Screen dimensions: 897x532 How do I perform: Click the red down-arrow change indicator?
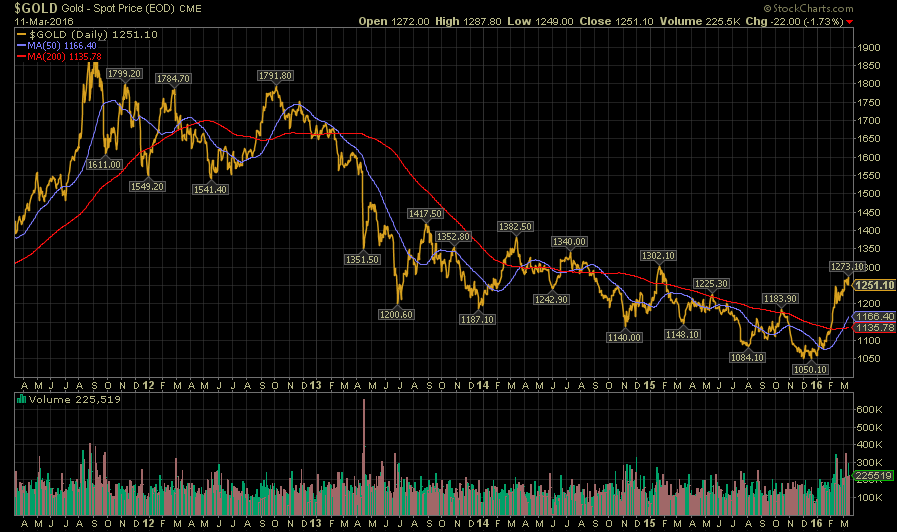pos(850,22)
